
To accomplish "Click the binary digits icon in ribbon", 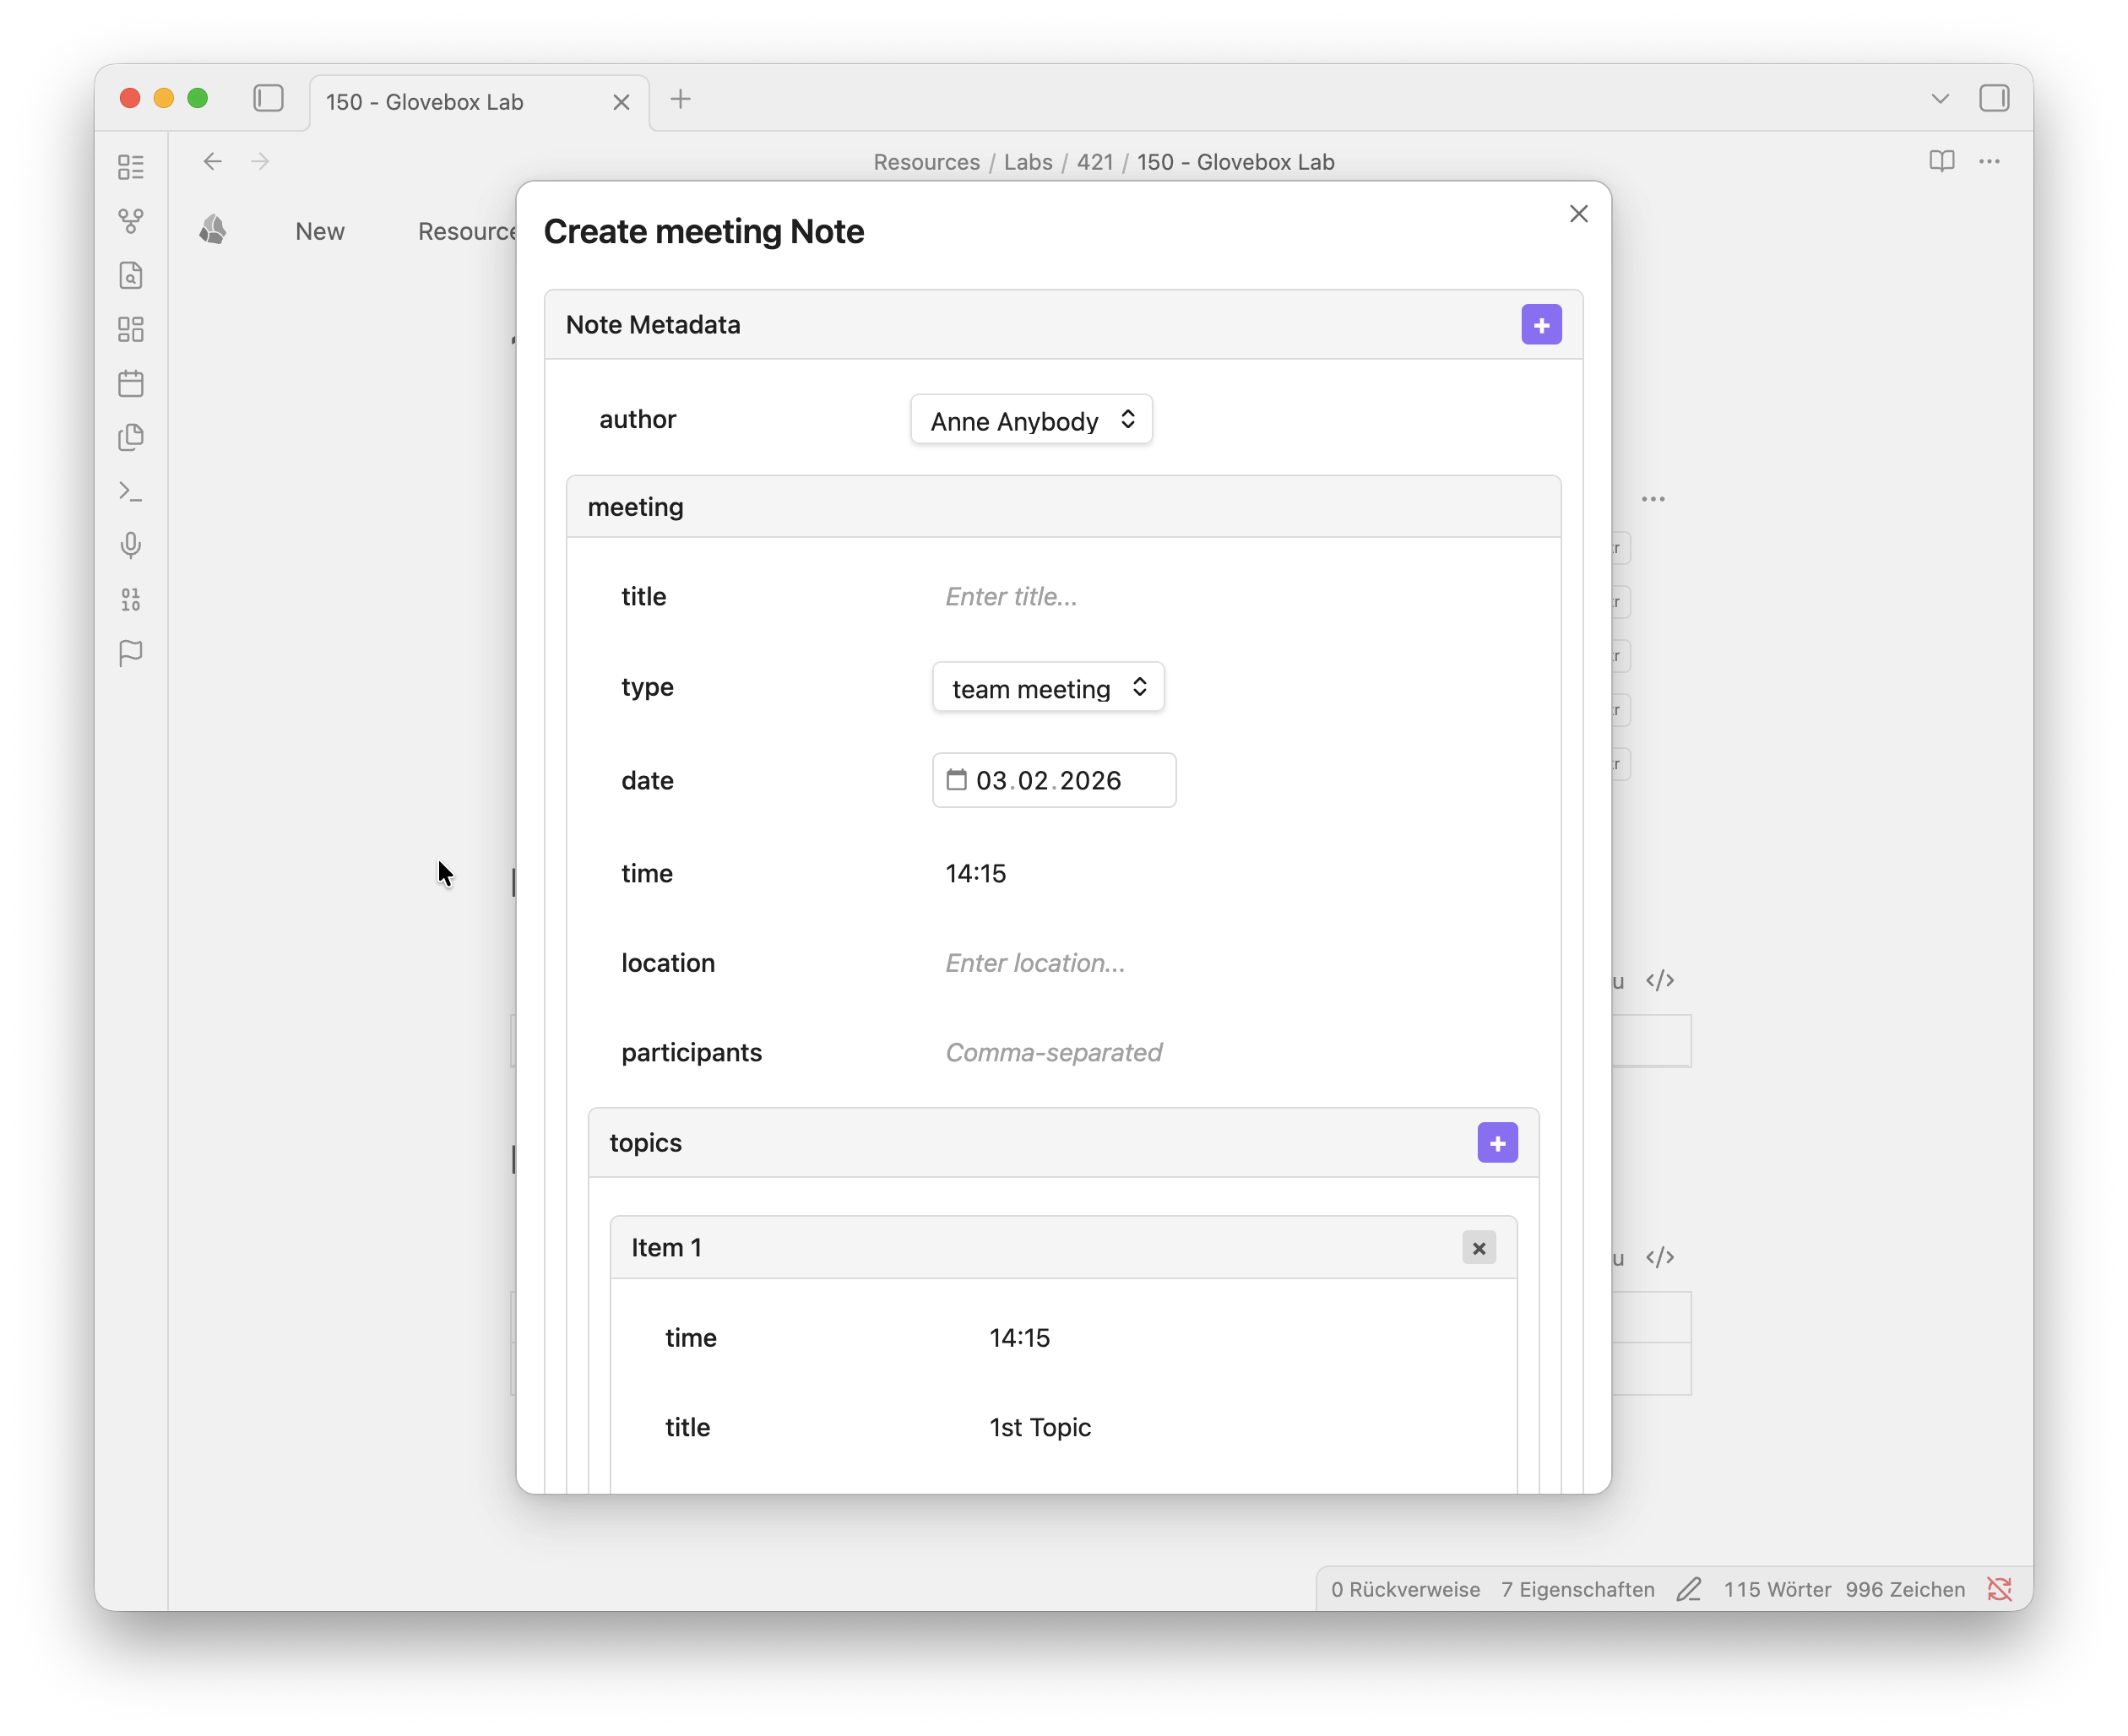I will coord(131,599).
